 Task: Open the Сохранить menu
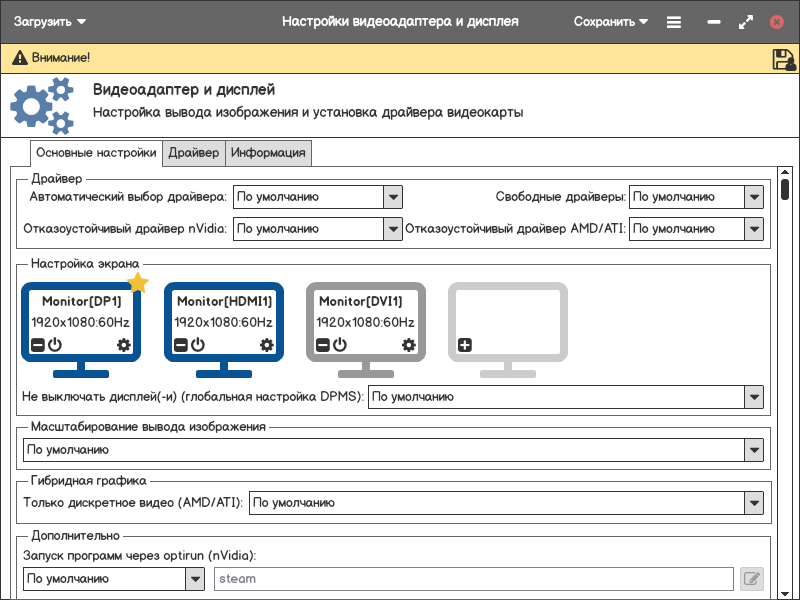(x=611, y=21)
